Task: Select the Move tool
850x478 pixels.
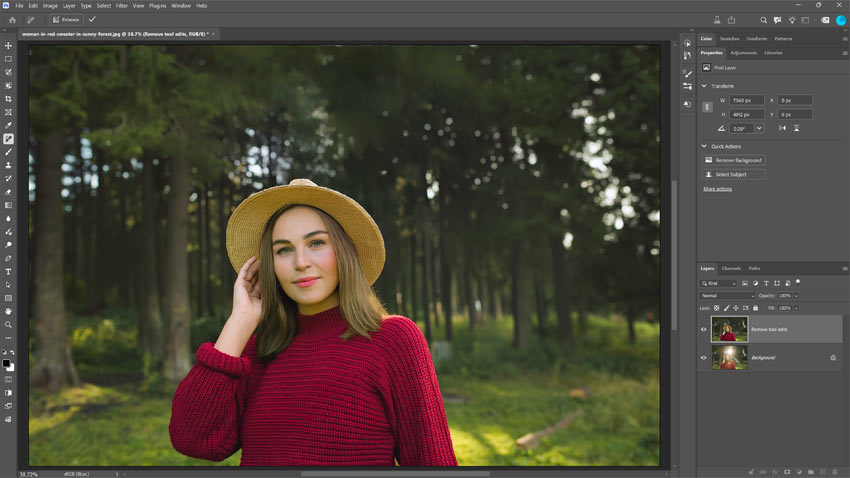Action: [8, 46]
